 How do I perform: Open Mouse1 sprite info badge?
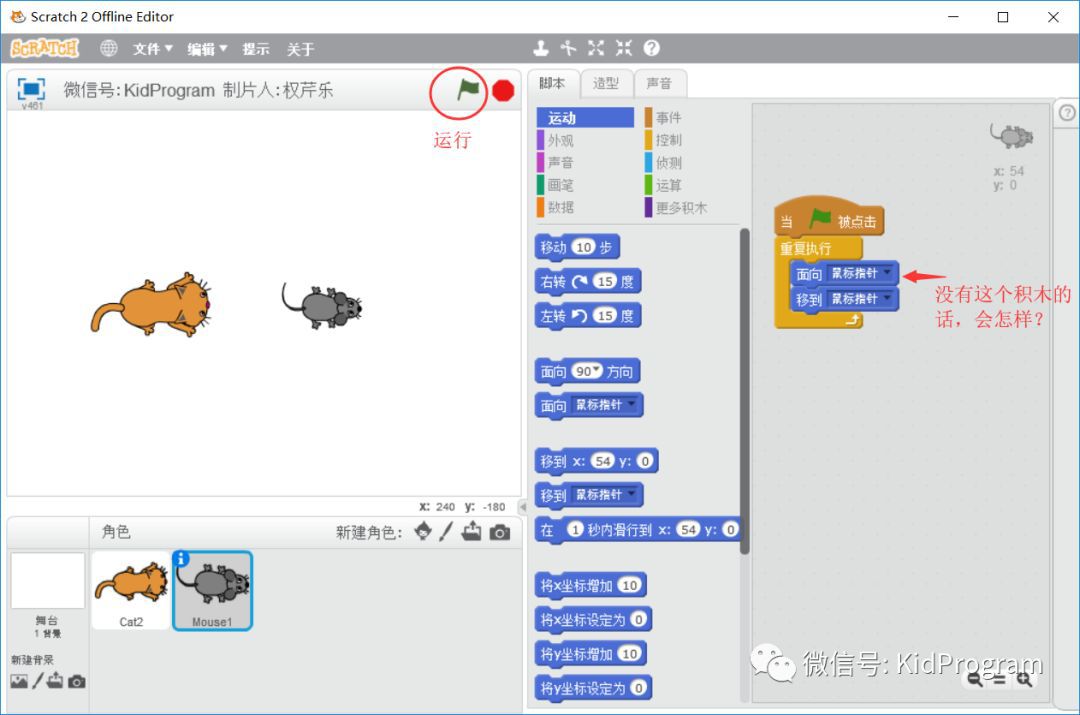tap(180, 559)
